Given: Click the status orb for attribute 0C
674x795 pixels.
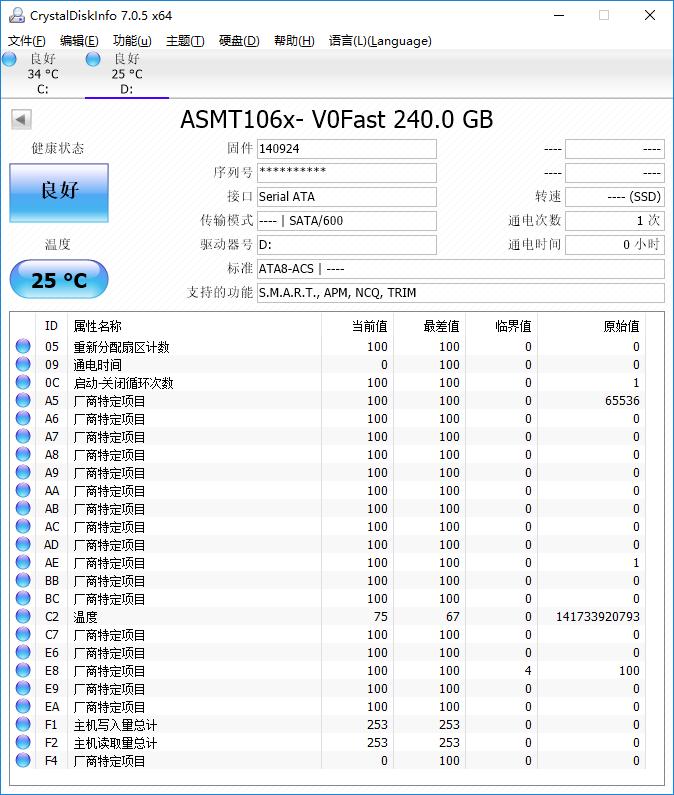Looking at the screenshot, I should [23, 382].
